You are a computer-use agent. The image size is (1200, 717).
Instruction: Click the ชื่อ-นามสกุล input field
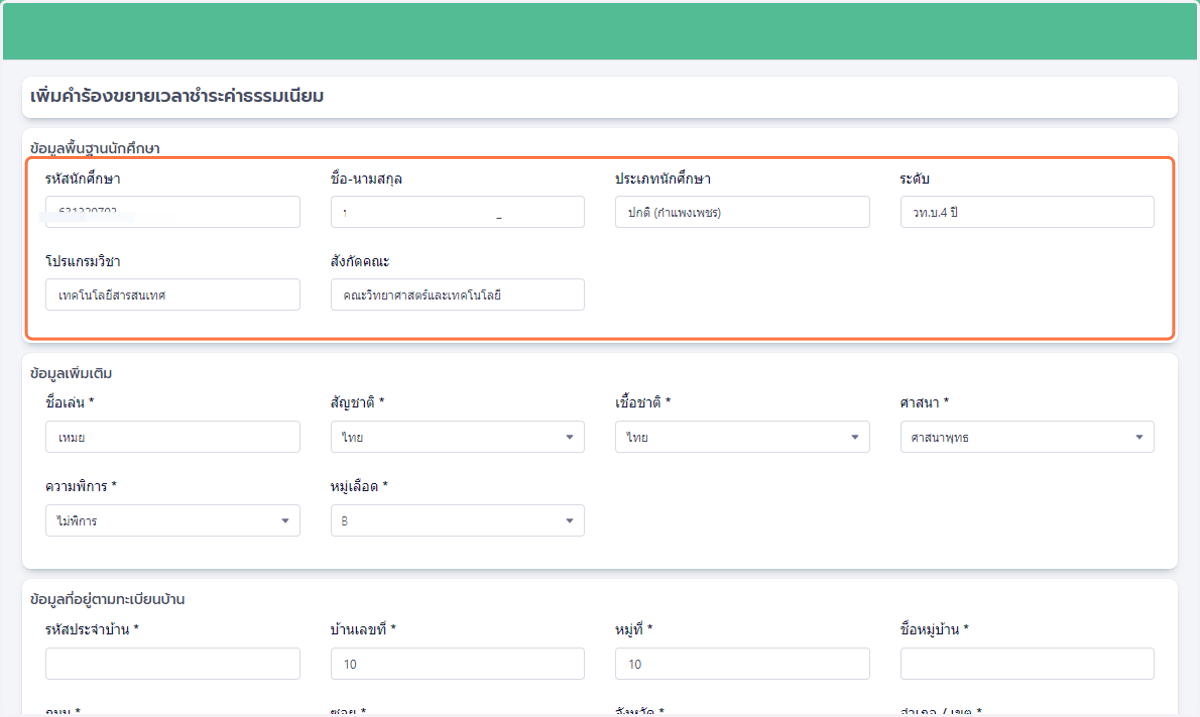(x=457, y=212)
